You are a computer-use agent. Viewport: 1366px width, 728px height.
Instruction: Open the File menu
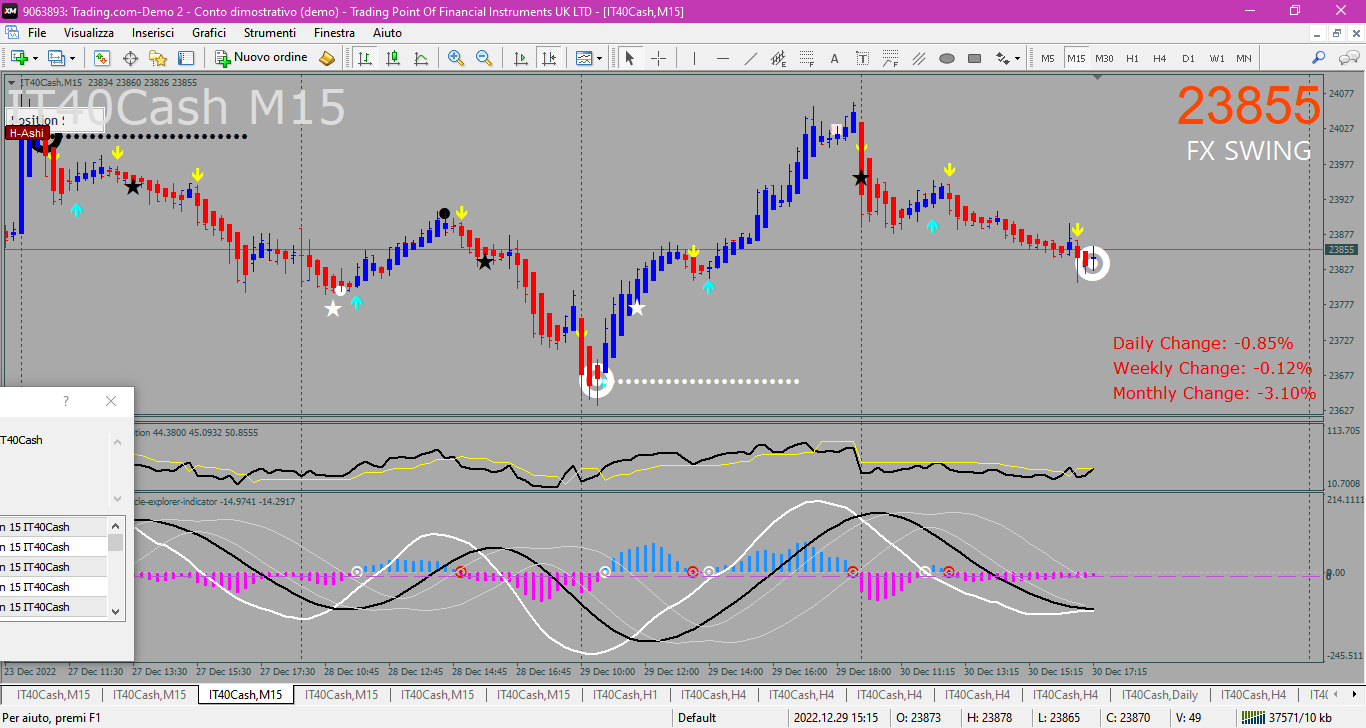tap(37, 33)
